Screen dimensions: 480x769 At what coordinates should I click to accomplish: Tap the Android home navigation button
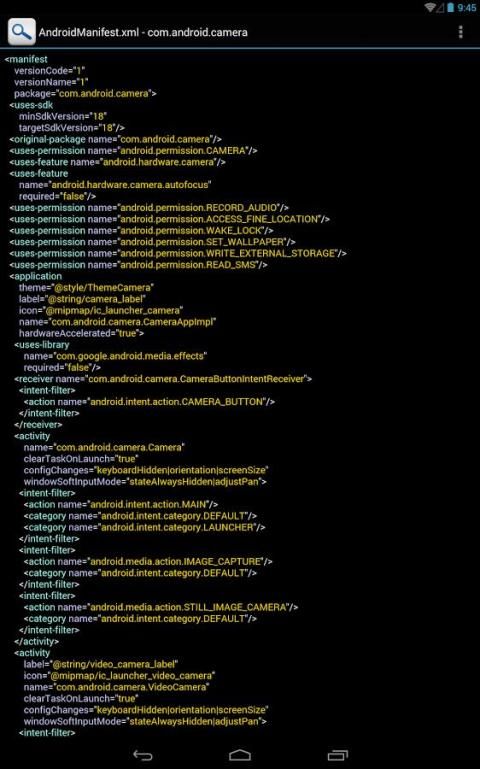[x=240, y=755]
